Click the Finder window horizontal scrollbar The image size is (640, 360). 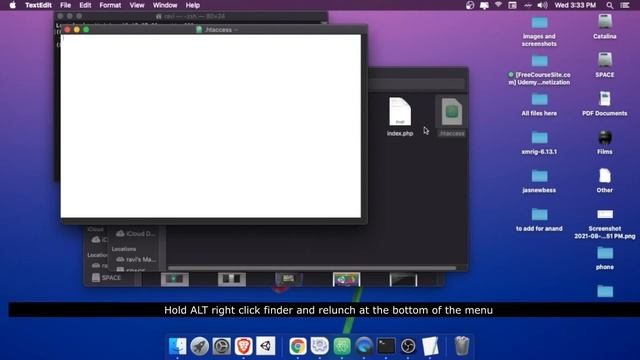point(312,268)
